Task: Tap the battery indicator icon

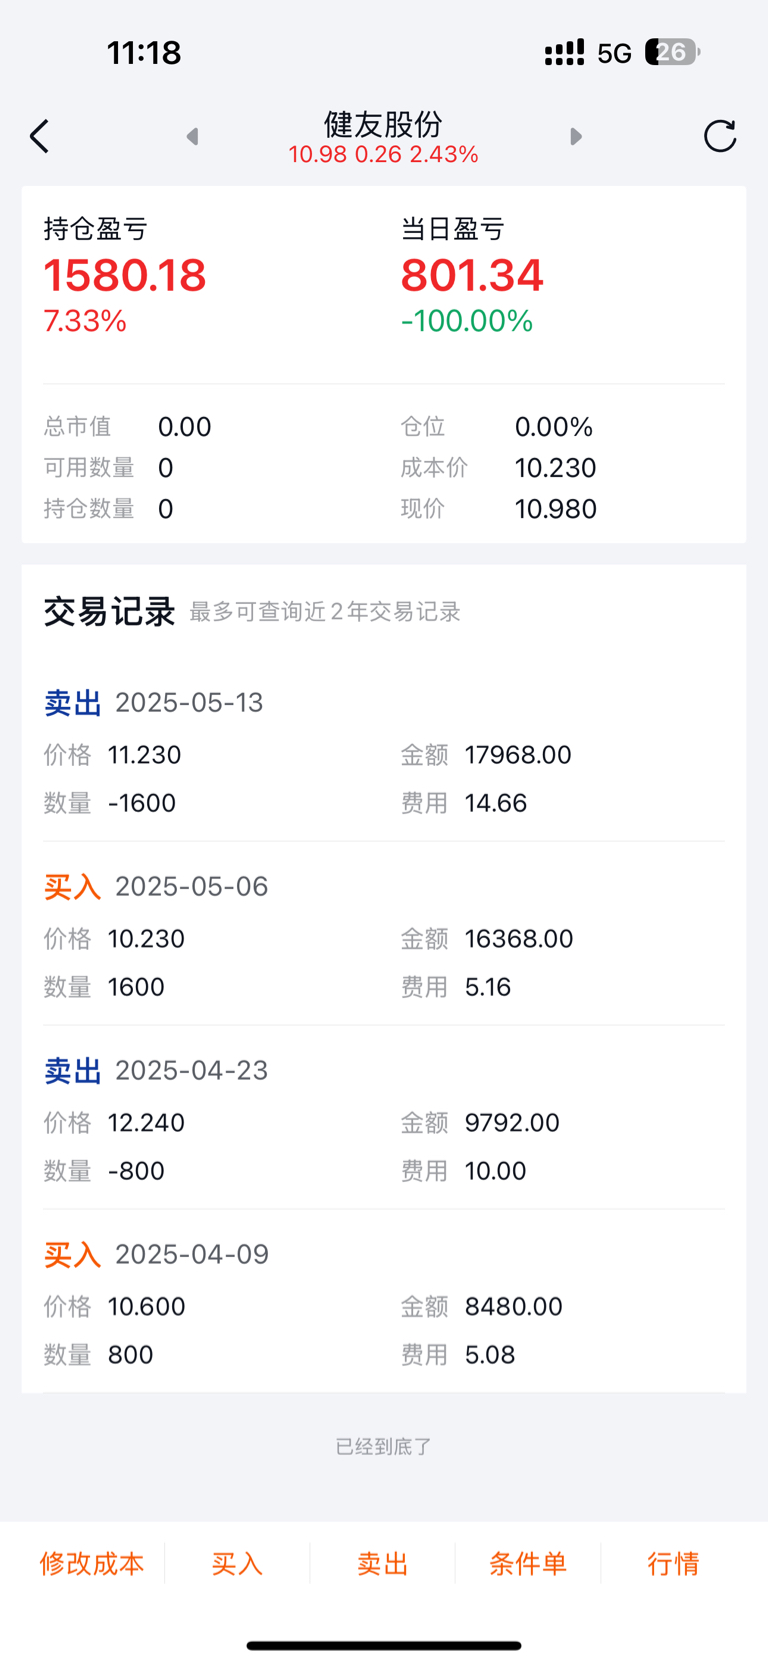Action: tap(672, 52)
